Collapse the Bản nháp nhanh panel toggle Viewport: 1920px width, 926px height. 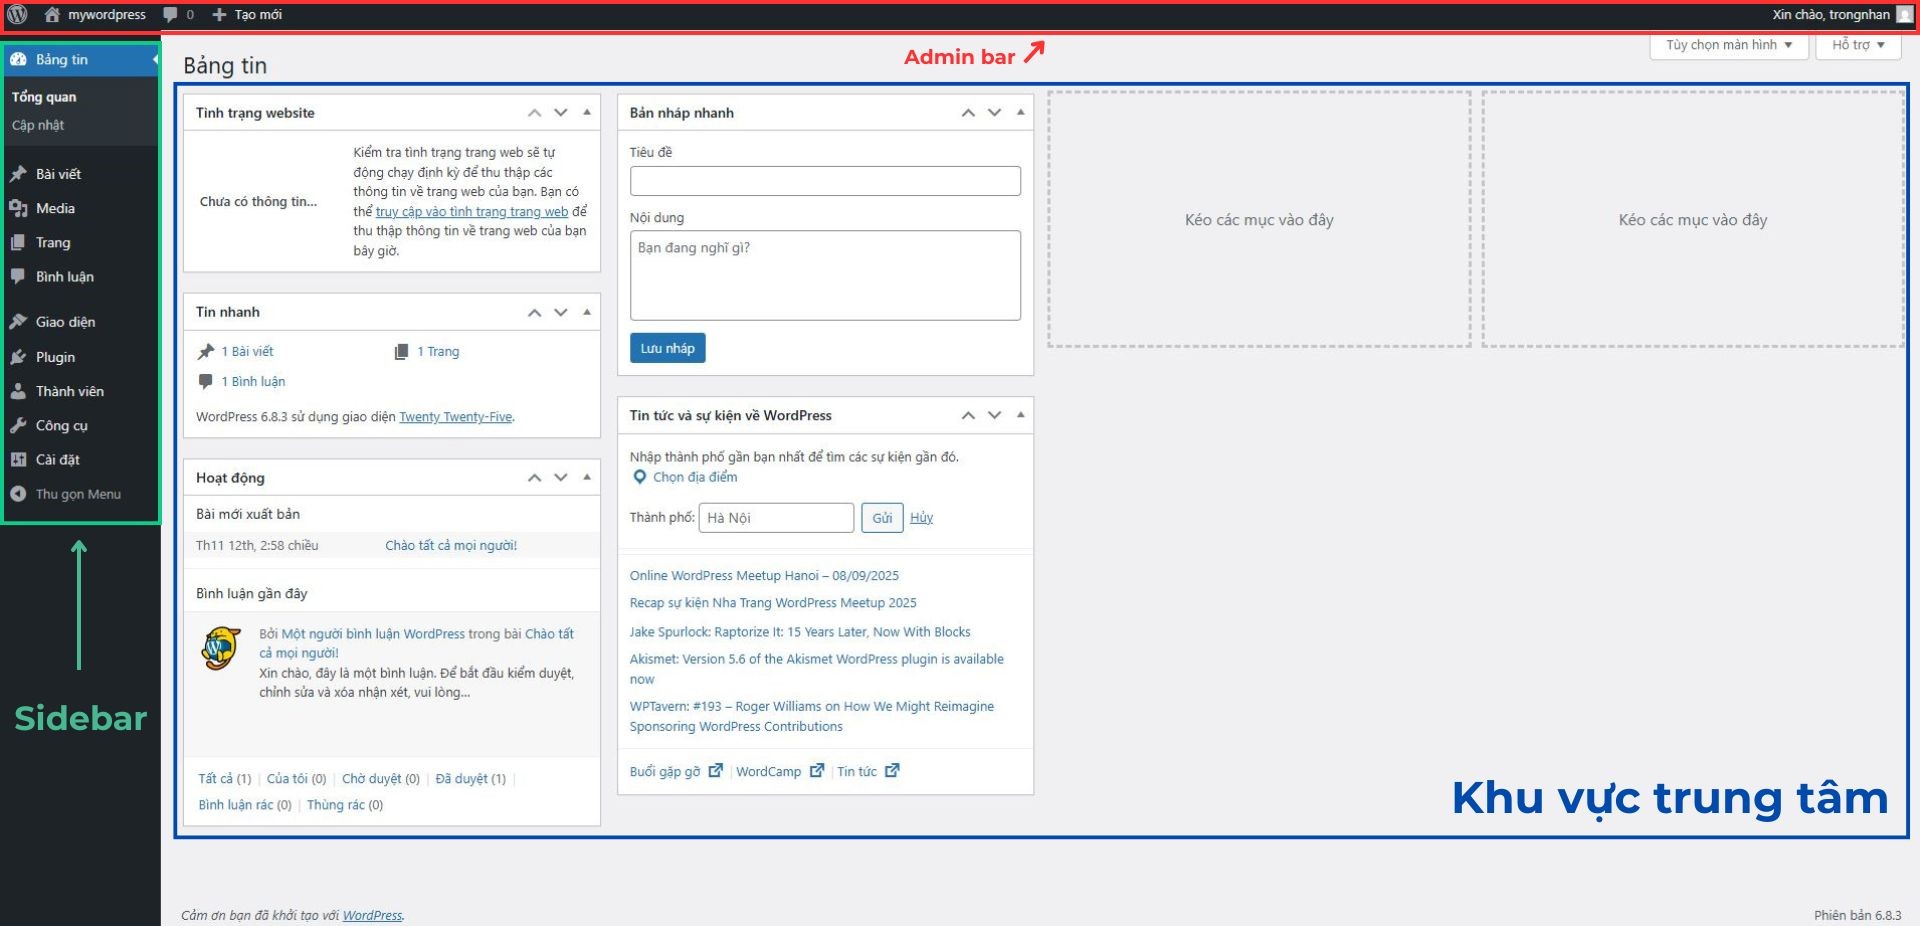[x=1020, y=112]
